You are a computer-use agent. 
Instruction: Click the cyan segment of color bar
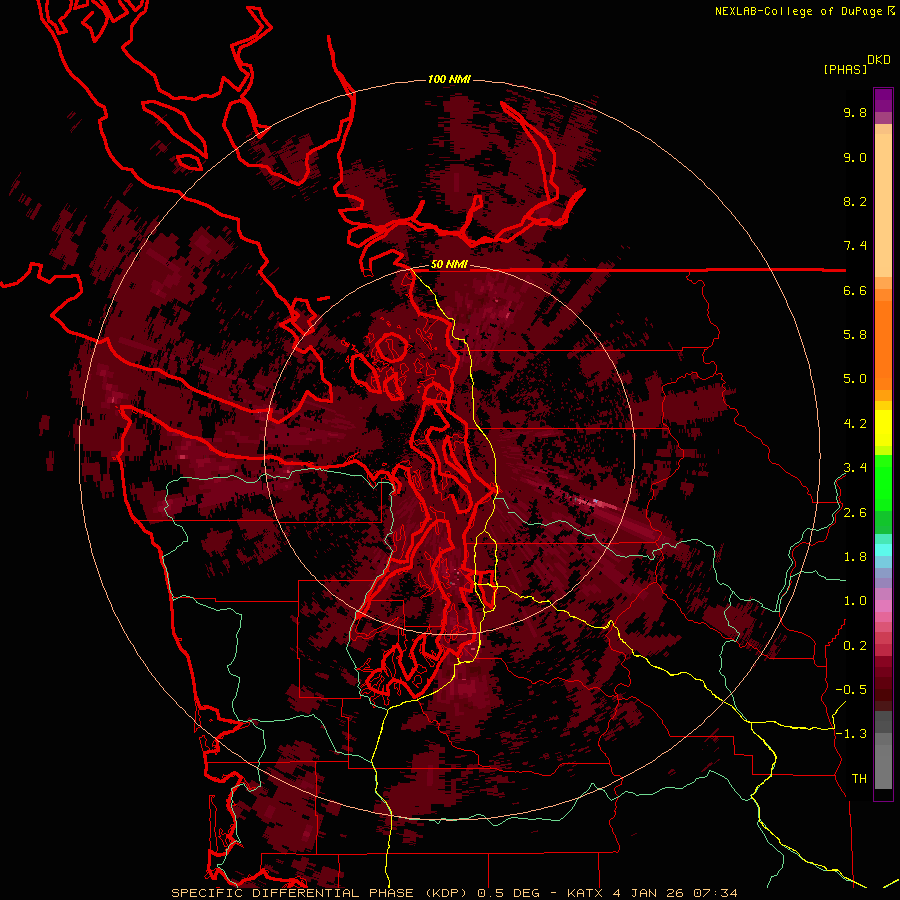click(883, 550)
